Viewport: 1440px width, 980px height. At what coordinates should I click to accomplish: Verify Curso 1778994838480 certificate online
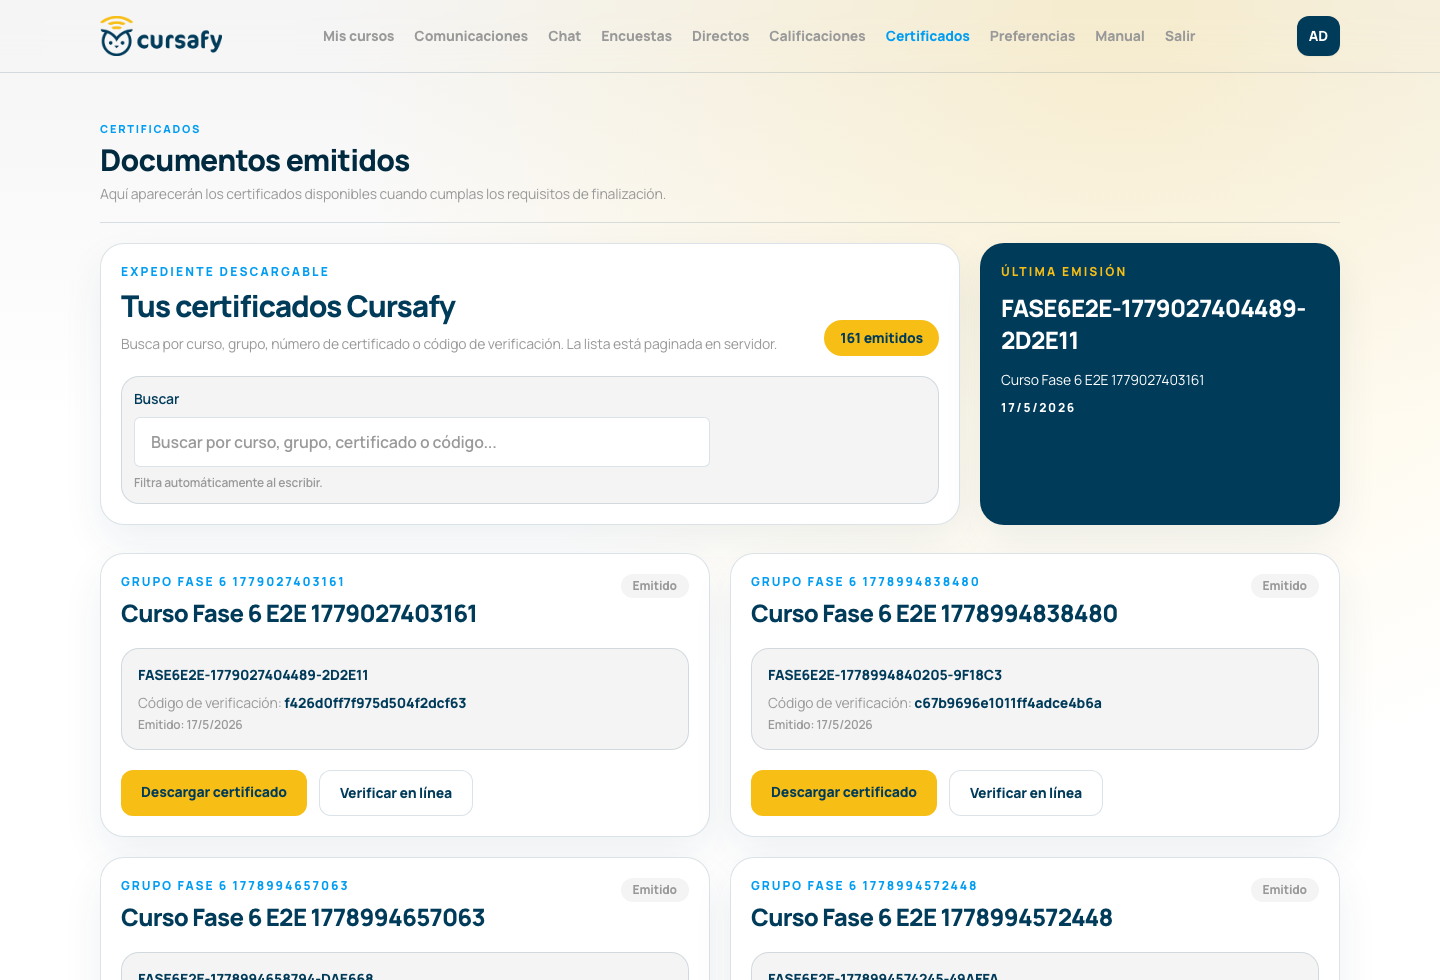click(1026, 793)
